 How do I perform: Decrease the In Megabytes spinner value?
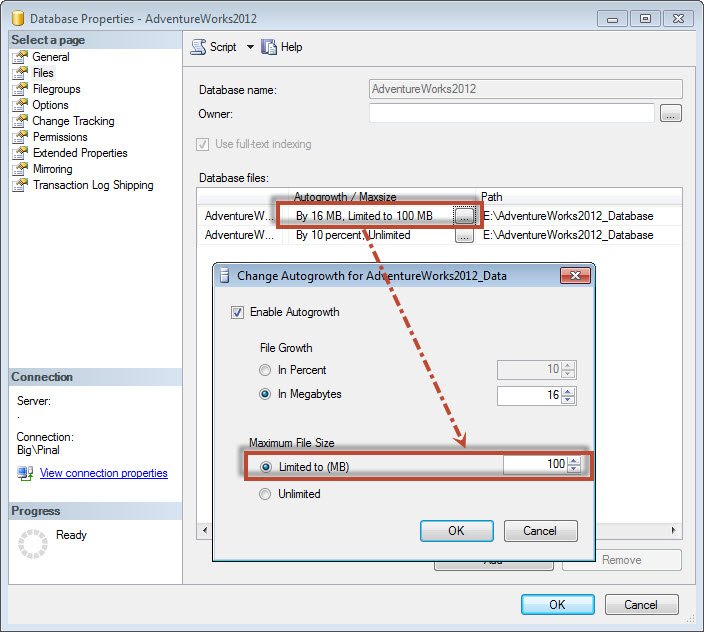568,400
